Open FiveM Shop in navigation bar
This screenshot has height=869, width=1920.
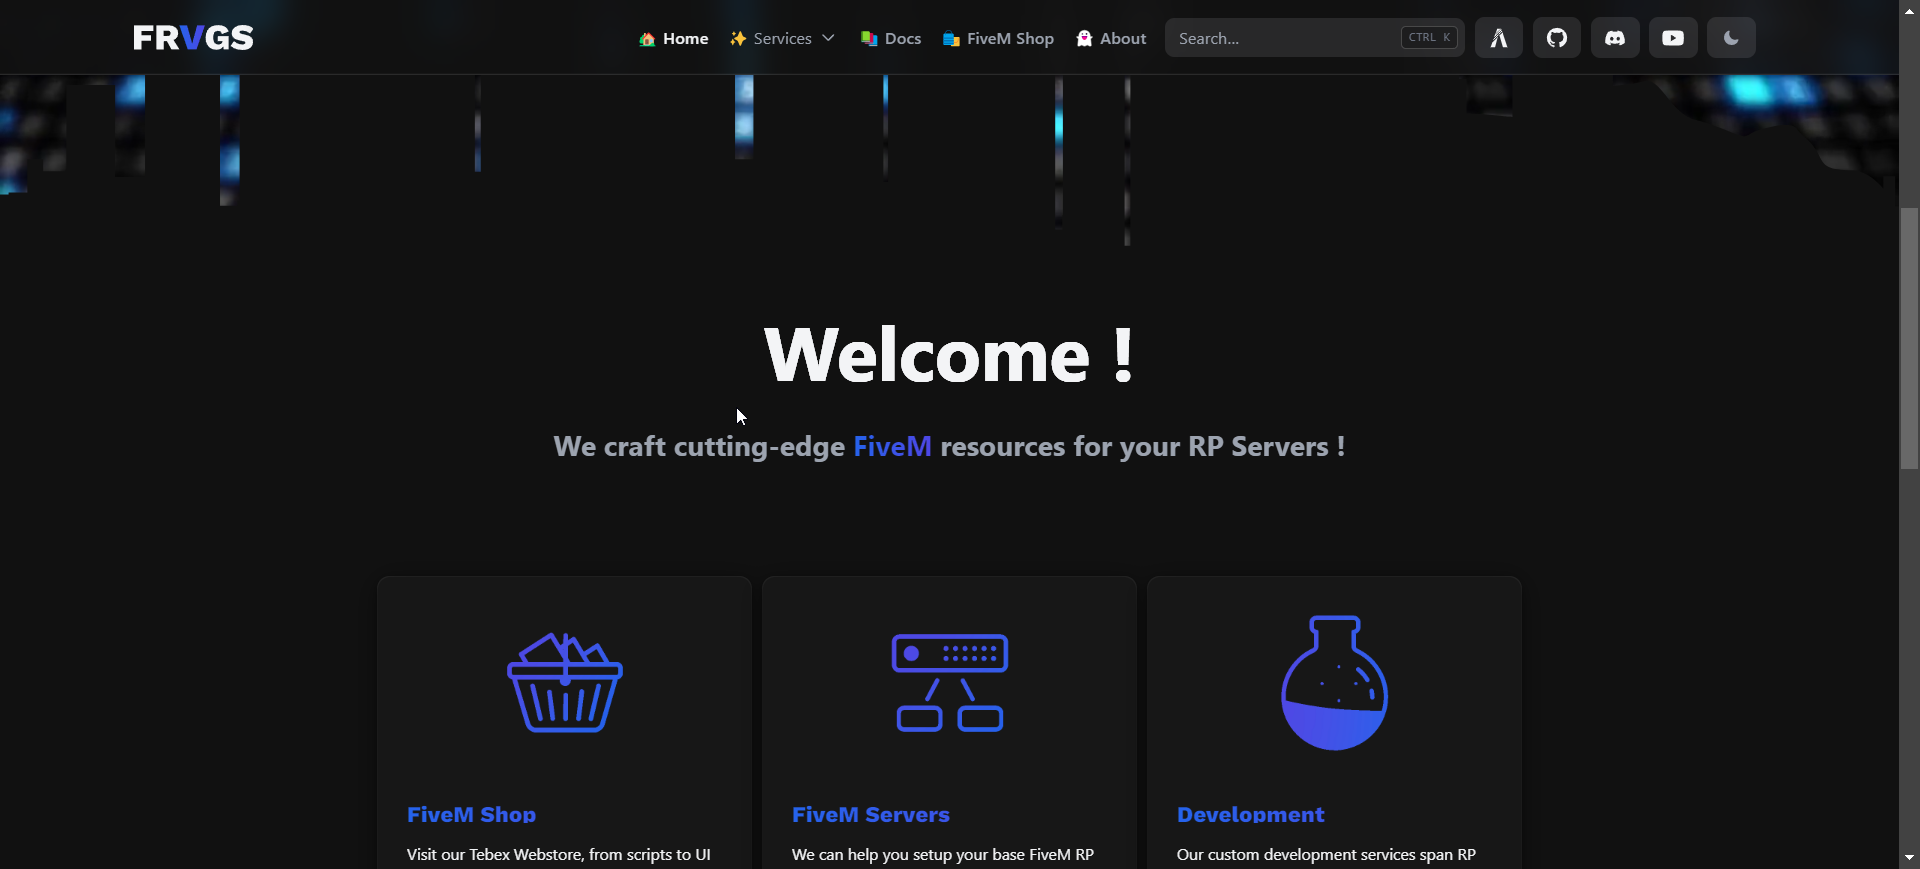[x=998, y=39]
